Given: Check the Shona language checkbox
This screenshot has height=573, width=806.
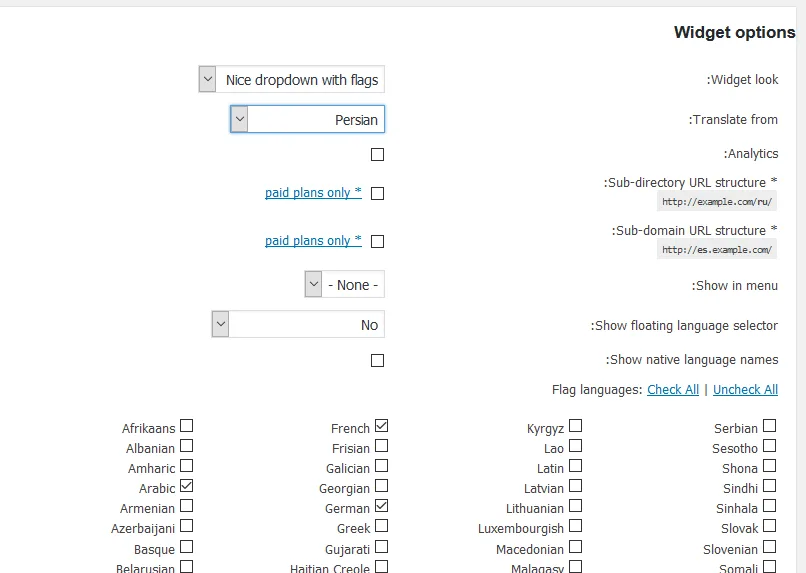Looking at the screenshot, I should (x=770, y=466).
